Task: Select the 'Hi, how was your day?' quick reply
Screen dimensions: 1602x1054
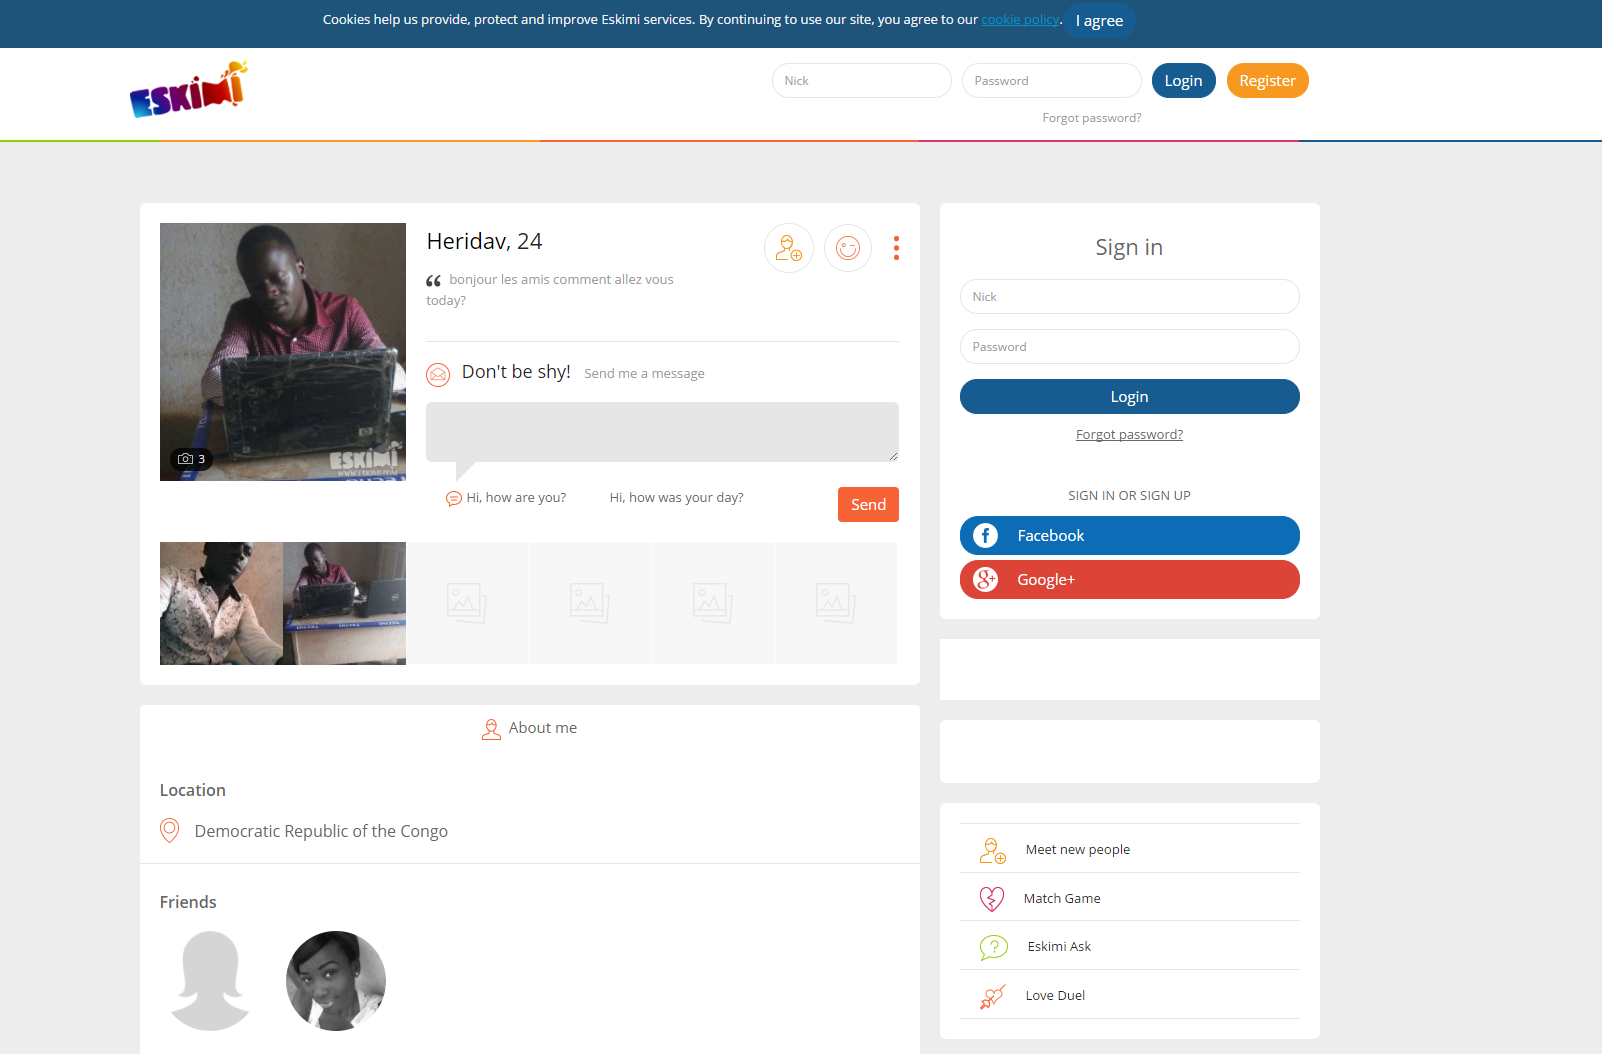Action: click(x=676, y=498)
